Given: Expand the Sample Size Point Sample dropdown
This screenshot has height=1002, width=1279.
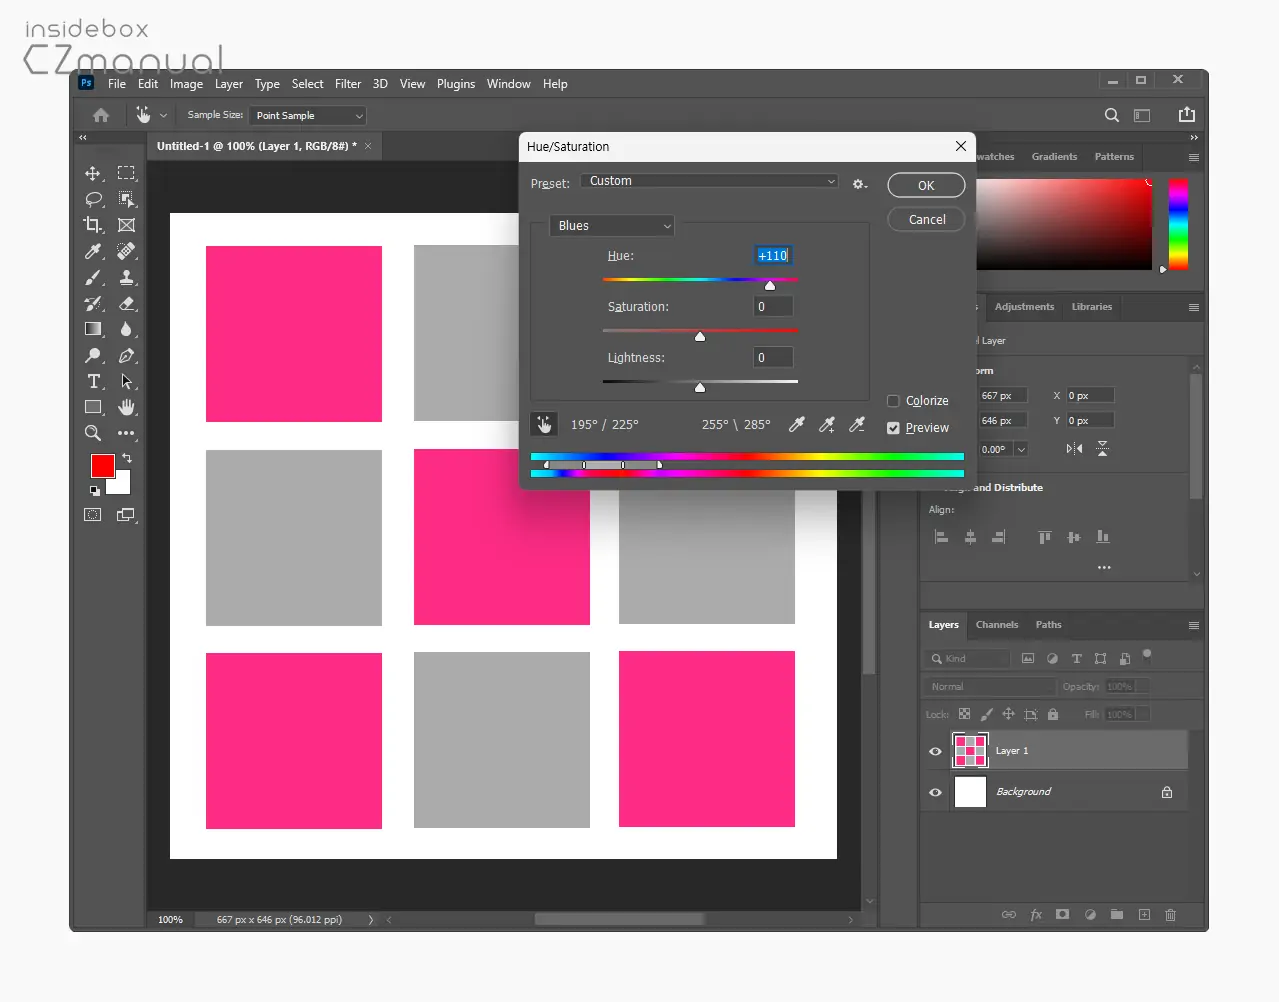Looking at the screenshot, I should tap(308, 116).
